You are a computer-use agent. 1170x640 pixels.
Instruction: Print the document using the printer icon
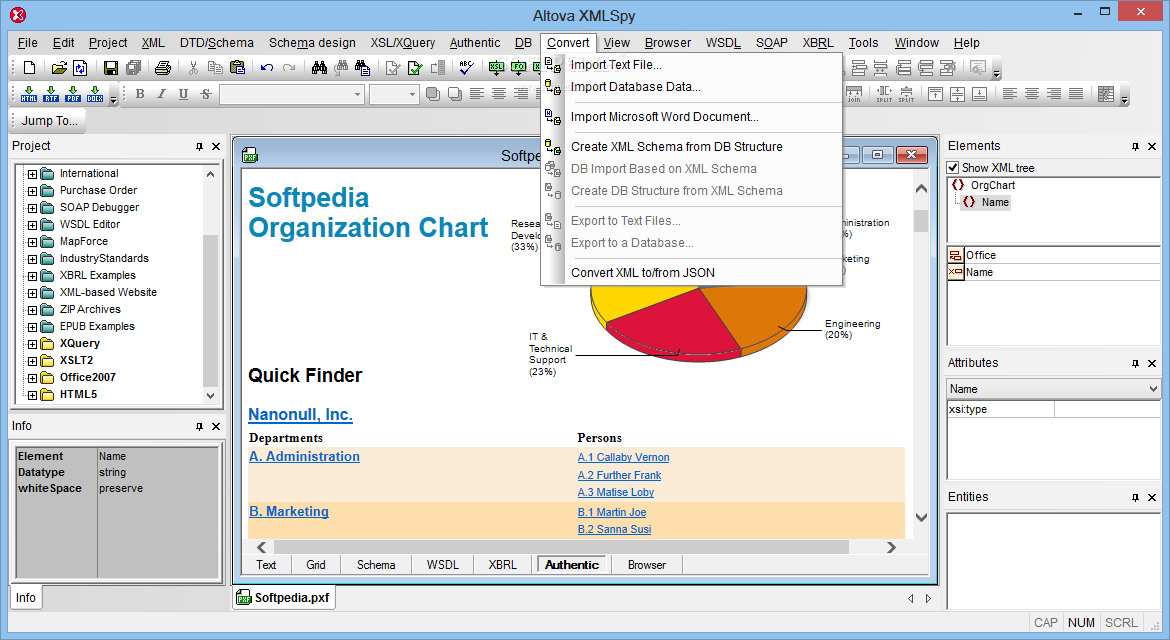163,68
